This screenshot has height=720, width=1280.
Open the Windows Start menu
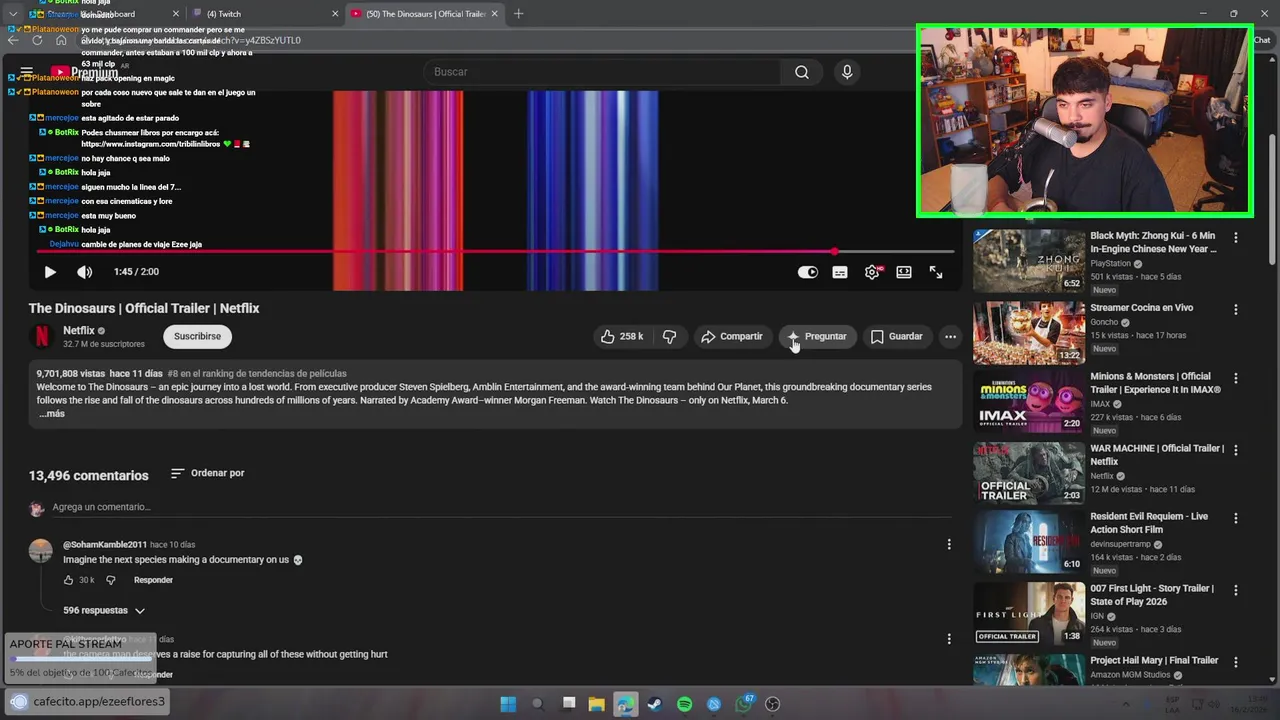pyautogui.click(x=508, y=704)
